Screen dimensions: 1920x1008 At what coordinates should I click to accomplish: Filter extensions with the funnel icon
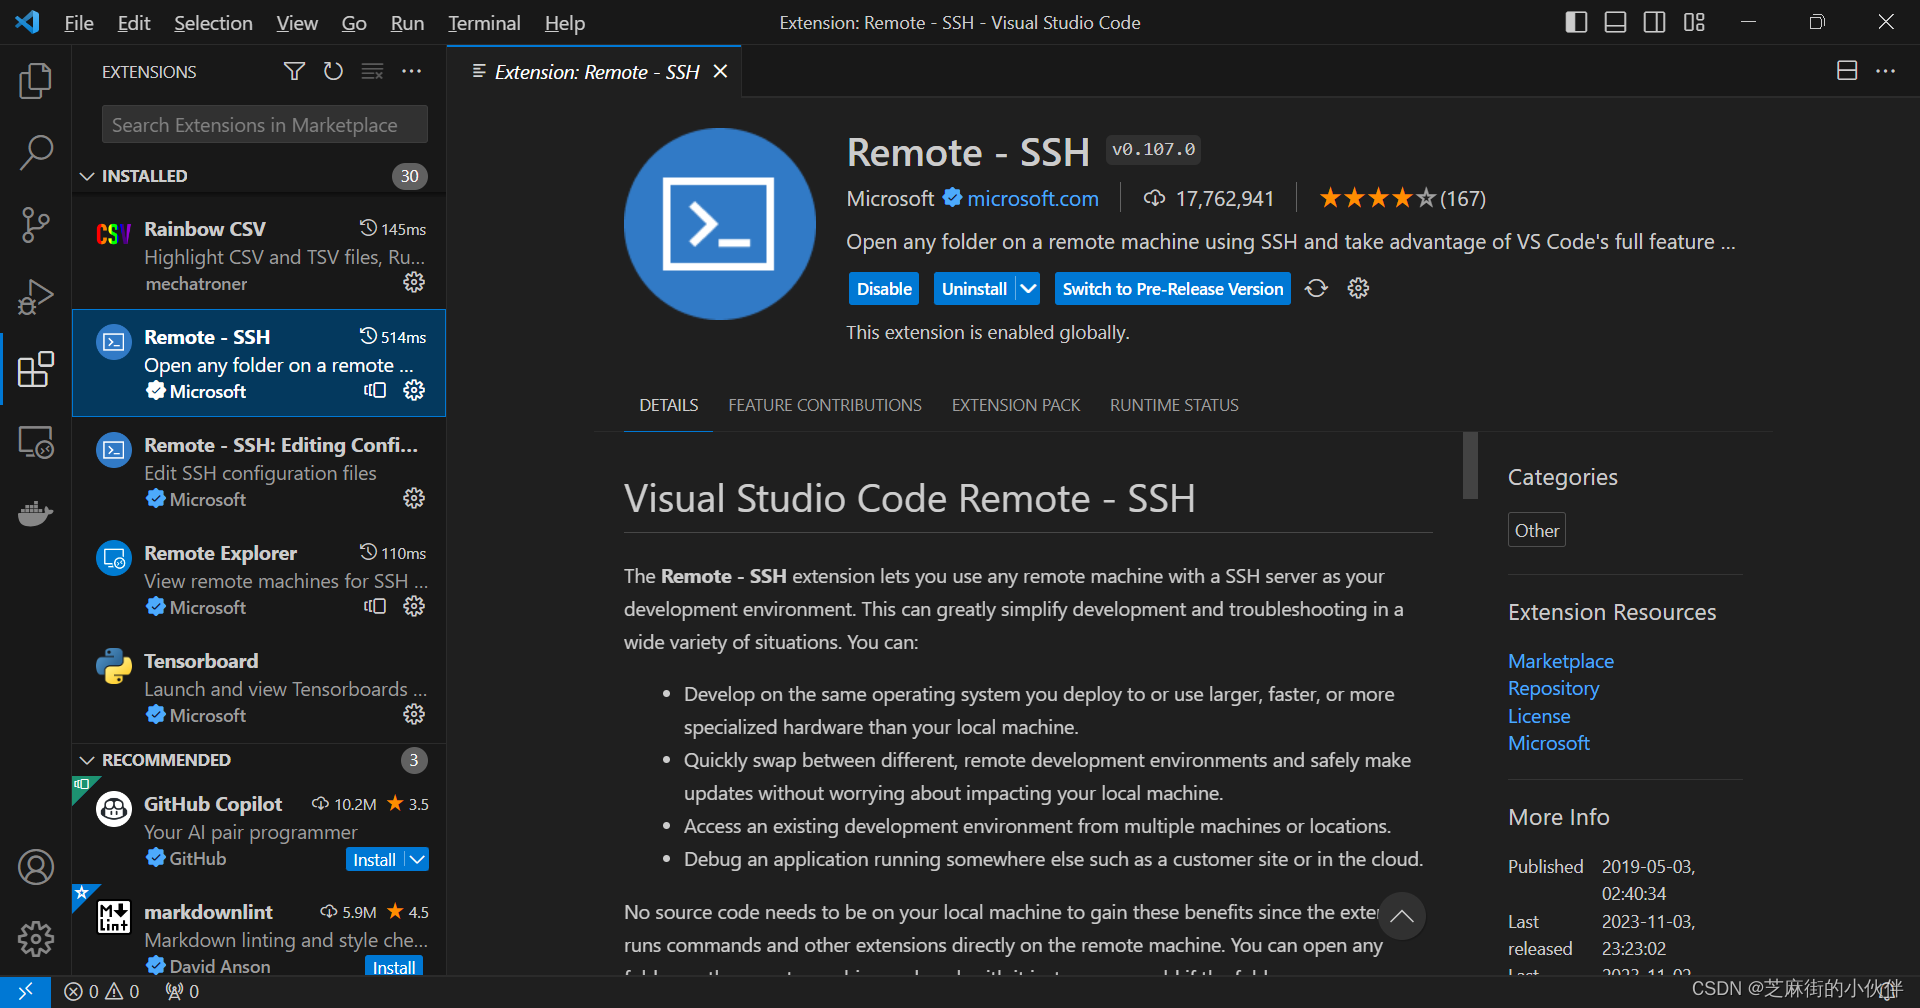[x=294, y=71]
